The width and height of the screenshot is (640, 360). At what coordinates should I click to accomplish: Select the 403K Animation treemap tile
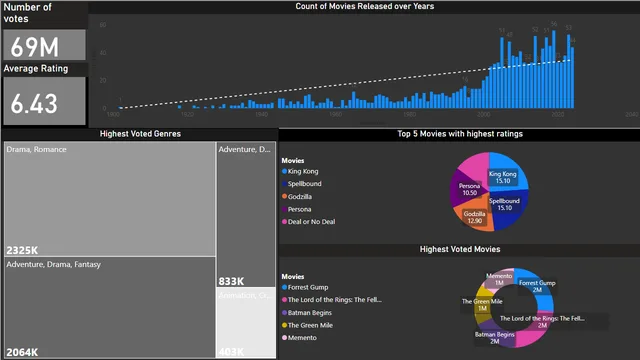(x=246, y=322)
